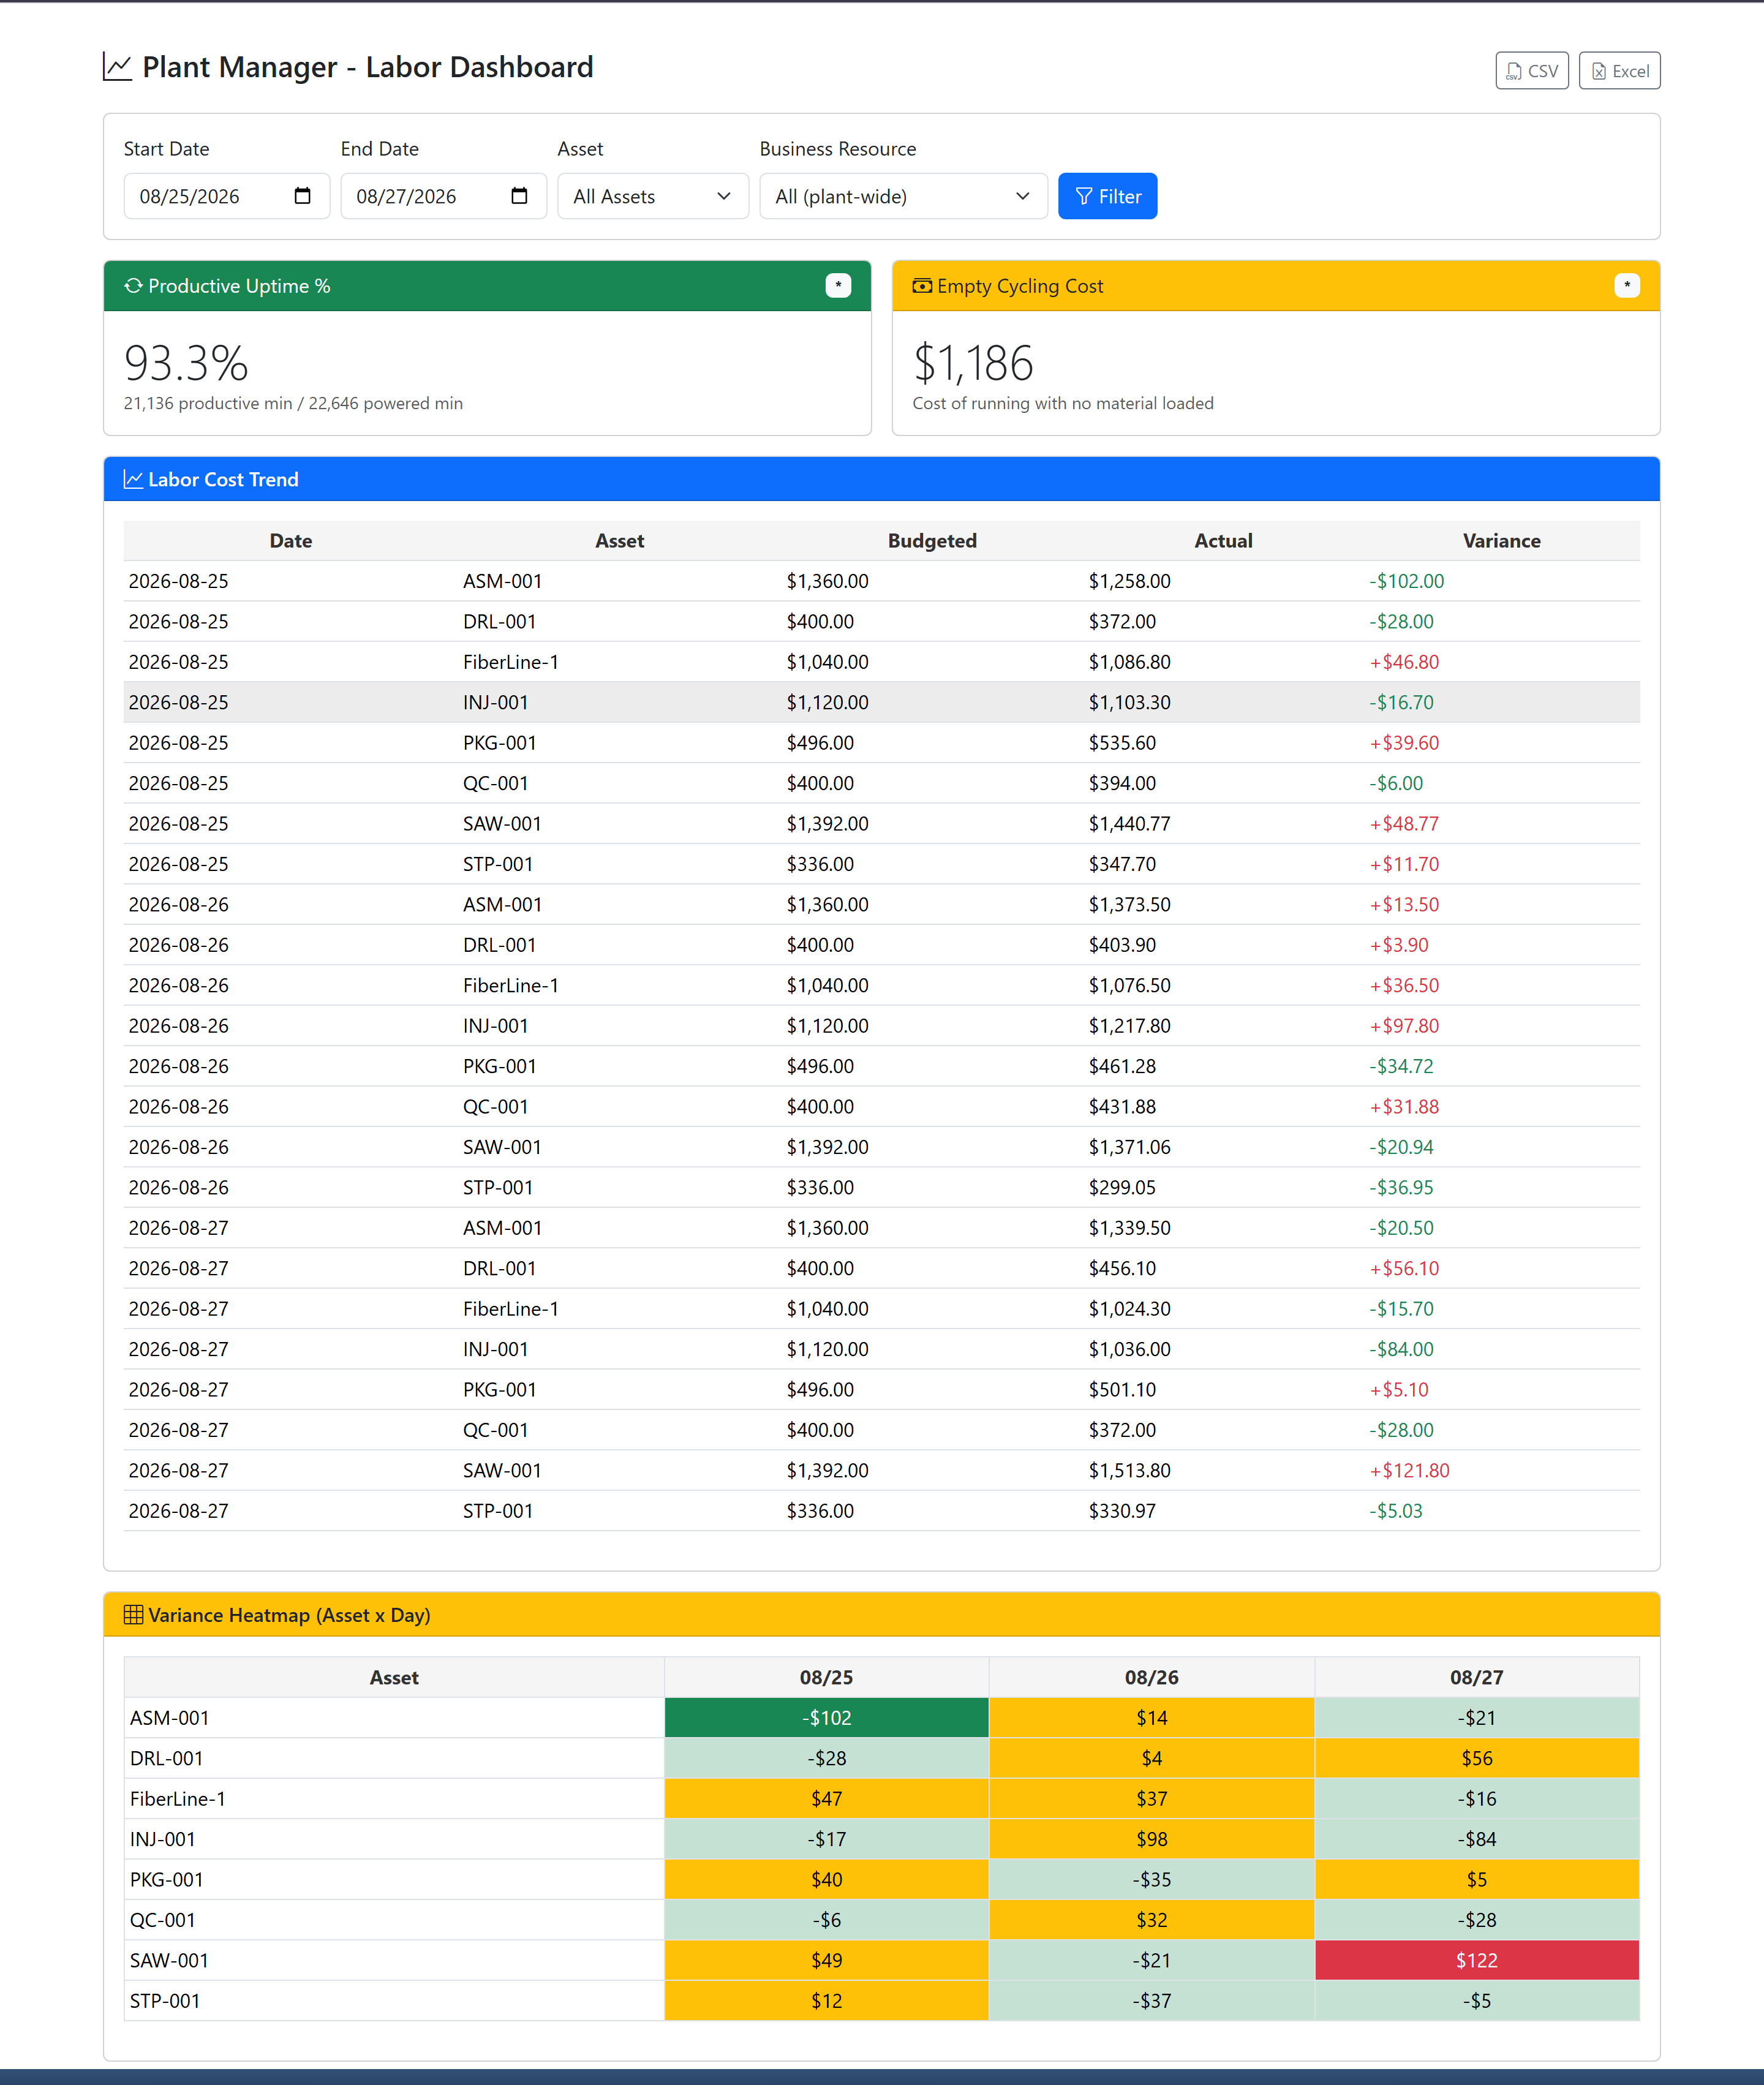Select variance -$102.00 in trend table

(1406, 581)
